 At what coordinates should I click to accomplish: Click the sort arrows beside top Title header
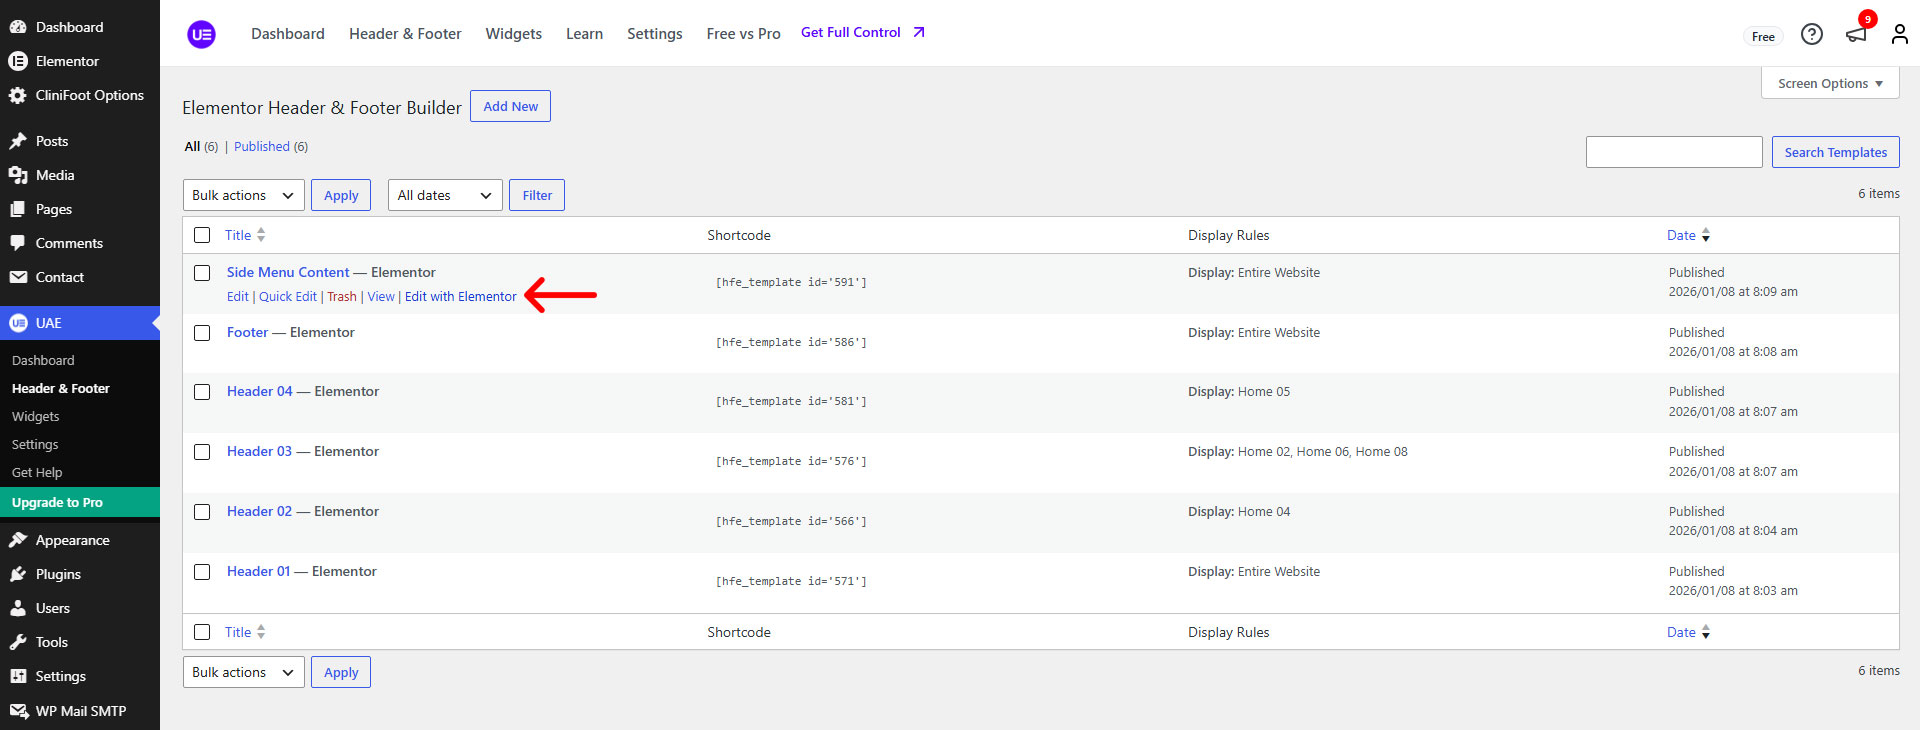pos(261,235)
